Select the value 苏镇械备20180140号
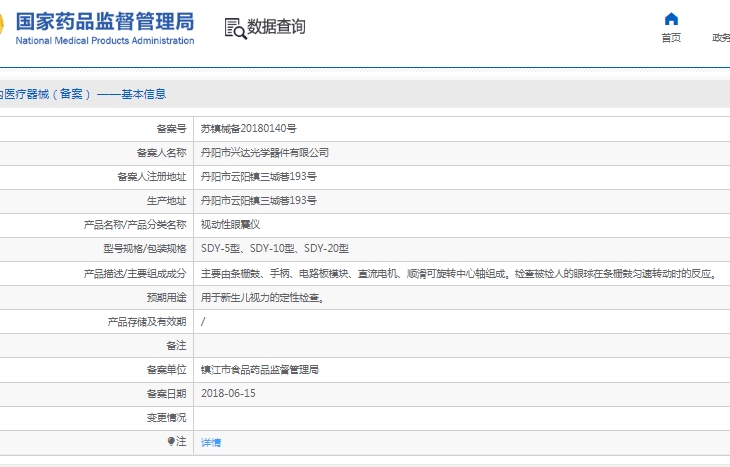The width and height of the screenshot is (730, 467). click(x=249, y=129)
